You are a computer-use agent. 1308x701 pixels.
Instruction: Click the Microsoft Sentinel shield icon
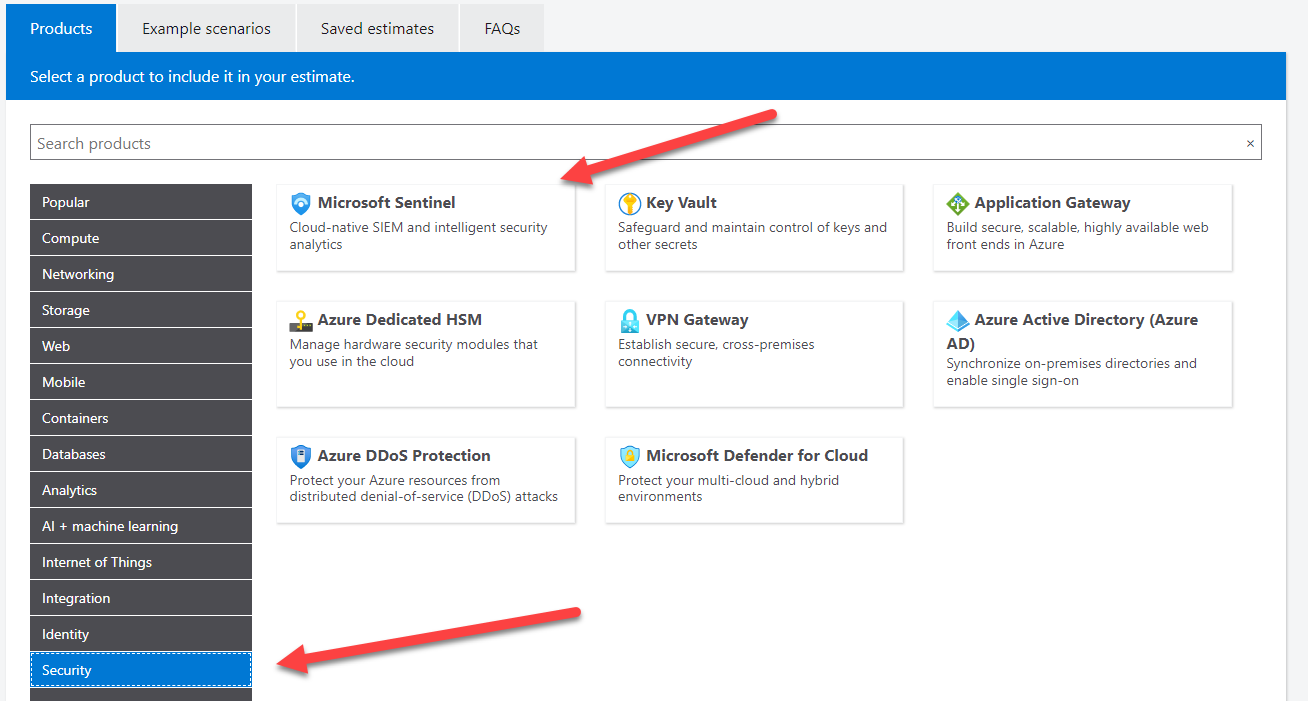(301, 202)
